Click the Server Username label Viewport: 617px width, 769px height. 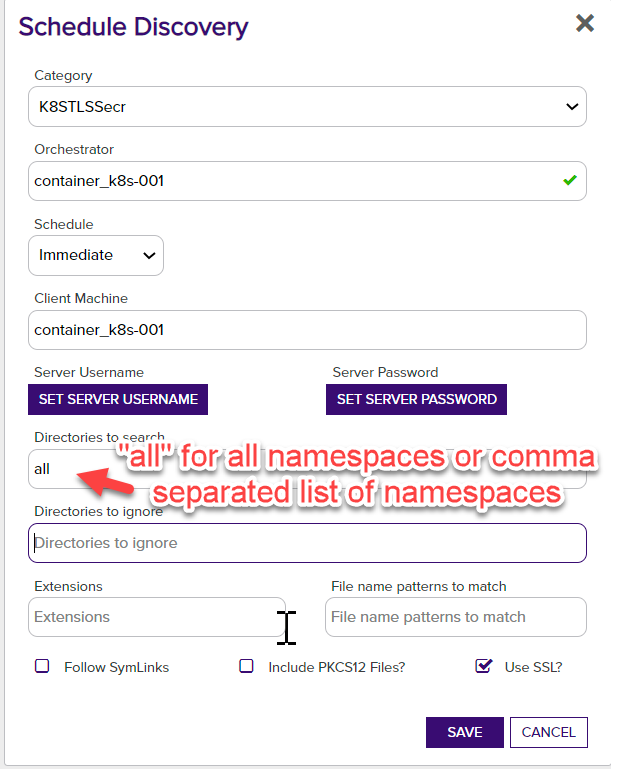click(x=89, y=372)
